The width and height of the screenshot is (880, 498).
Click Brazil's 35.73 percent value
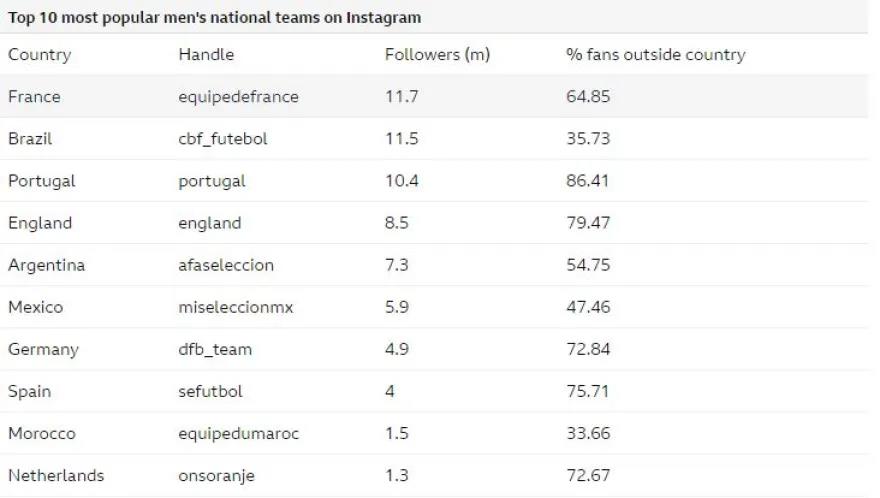587,139
